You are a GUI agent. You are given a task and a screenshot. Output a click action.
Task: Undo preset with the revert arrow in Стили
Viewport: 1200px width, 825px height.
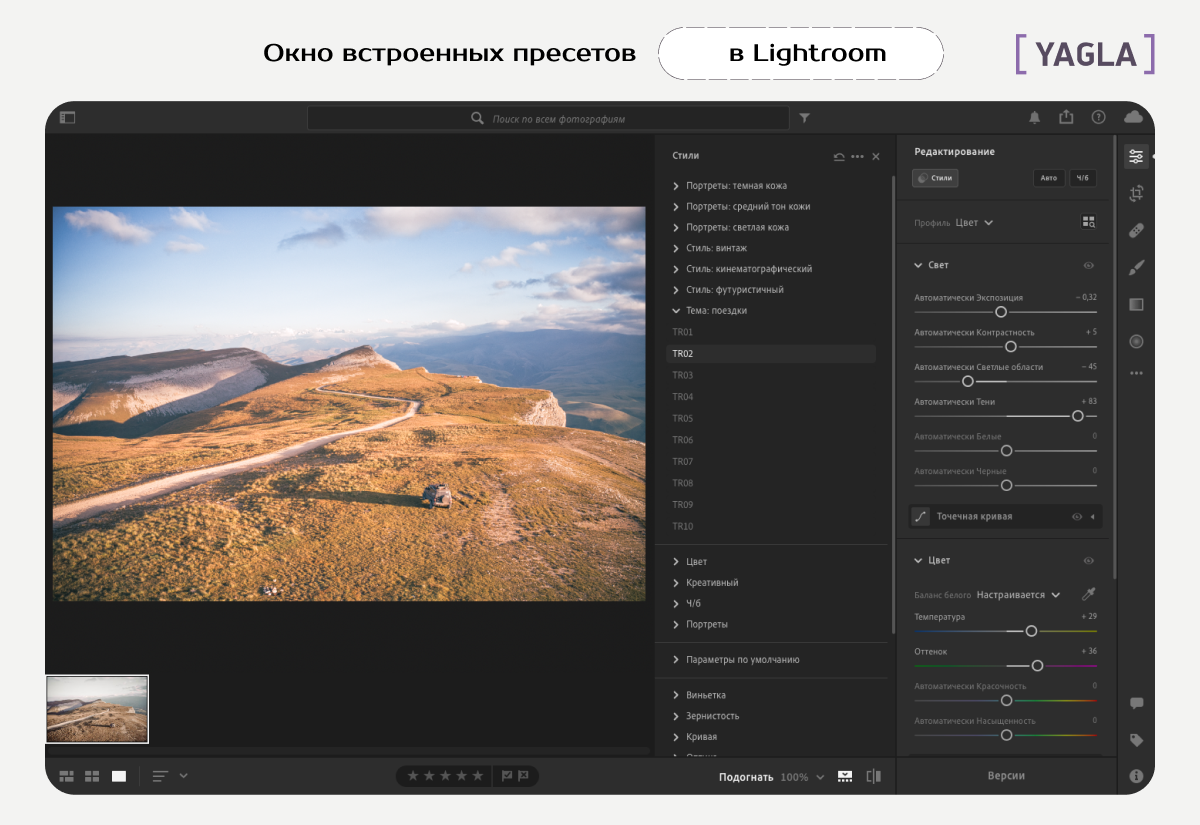[839, 157]
